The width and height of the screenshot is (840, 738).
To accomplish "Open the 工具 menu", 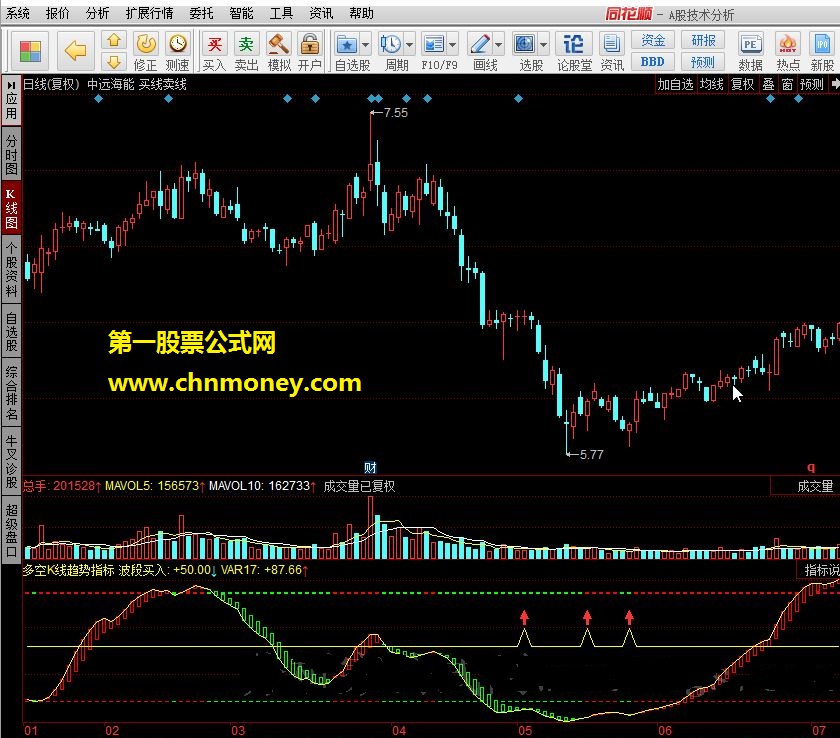I will pos(281,13).
